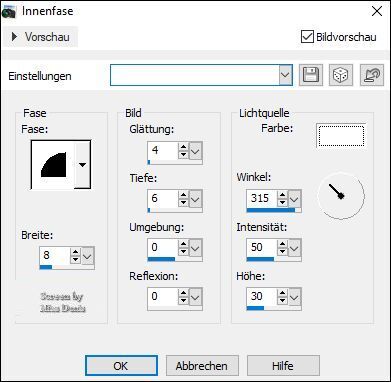Click the randomize parameters dice icon
The image size is (391, 382).
coord(341,75)
